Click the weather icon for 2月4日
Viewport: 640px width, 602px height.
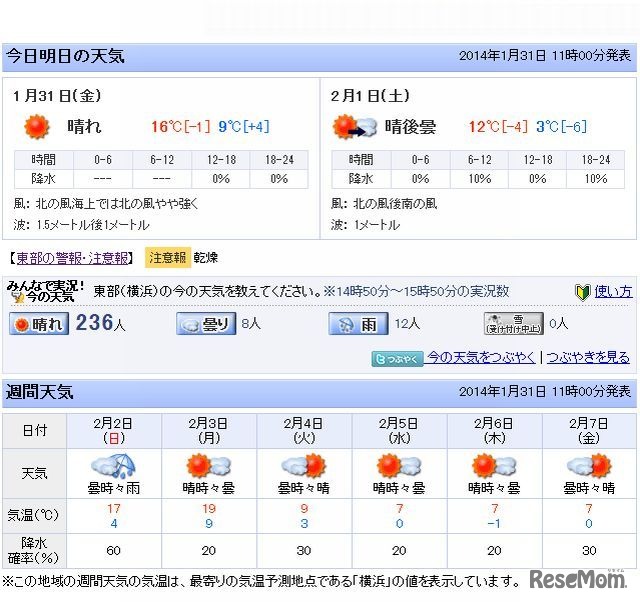(304, 465)
